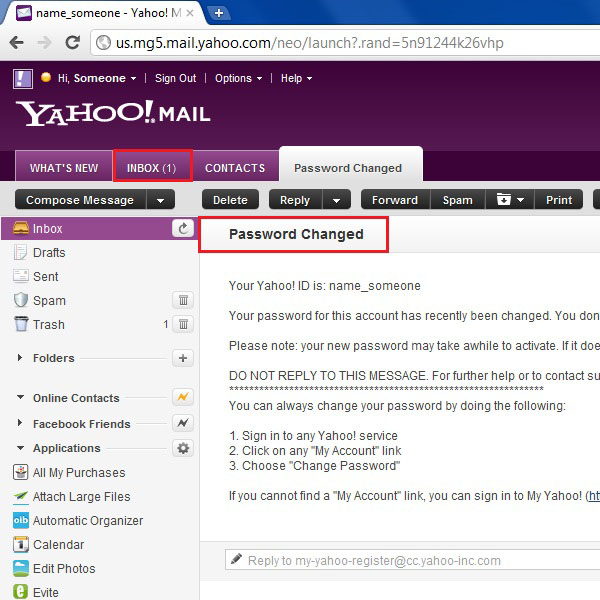
Task: Click the Compose Message button
Action: [80, 200]
